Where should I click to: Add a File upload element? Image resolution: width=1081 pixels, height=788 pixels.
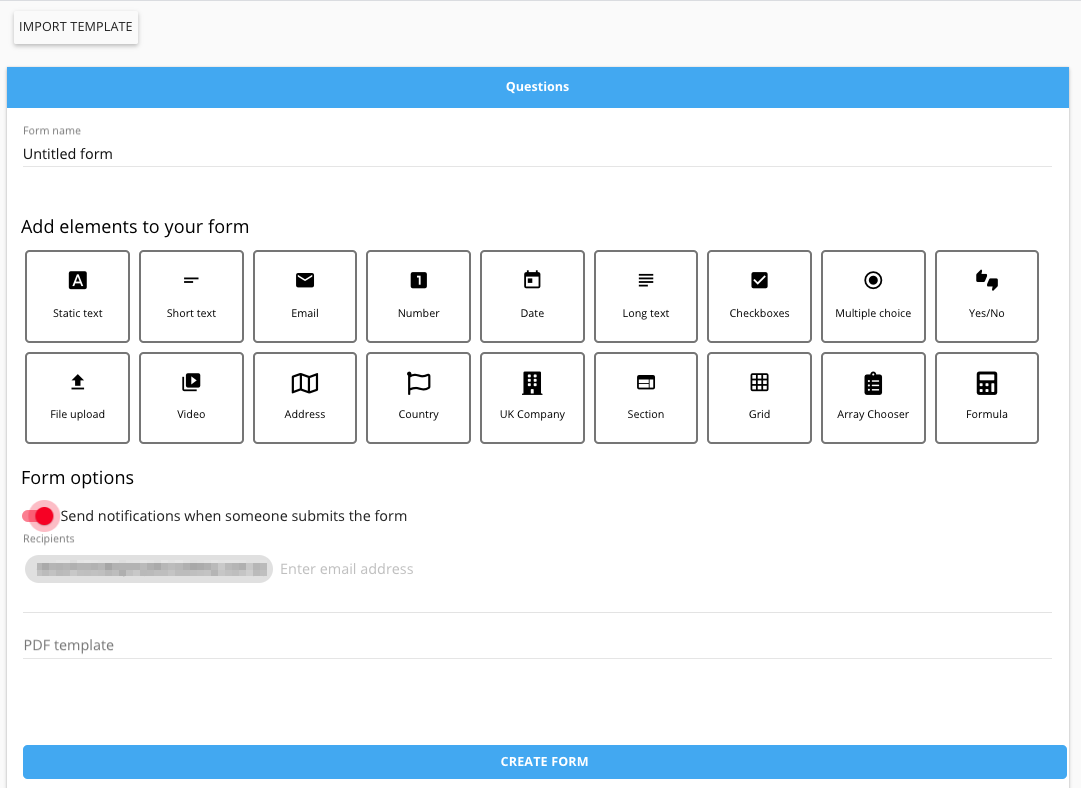78,397
